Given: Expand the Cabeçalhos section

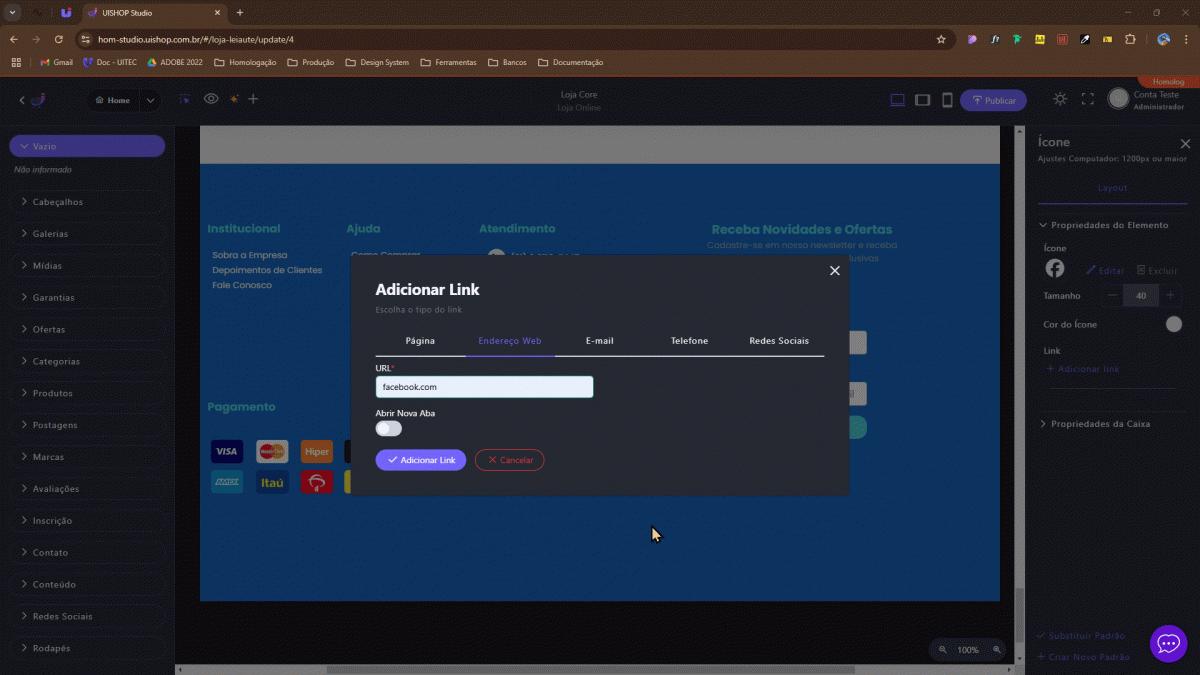Looking at the screenshot, I should point(58,202).
